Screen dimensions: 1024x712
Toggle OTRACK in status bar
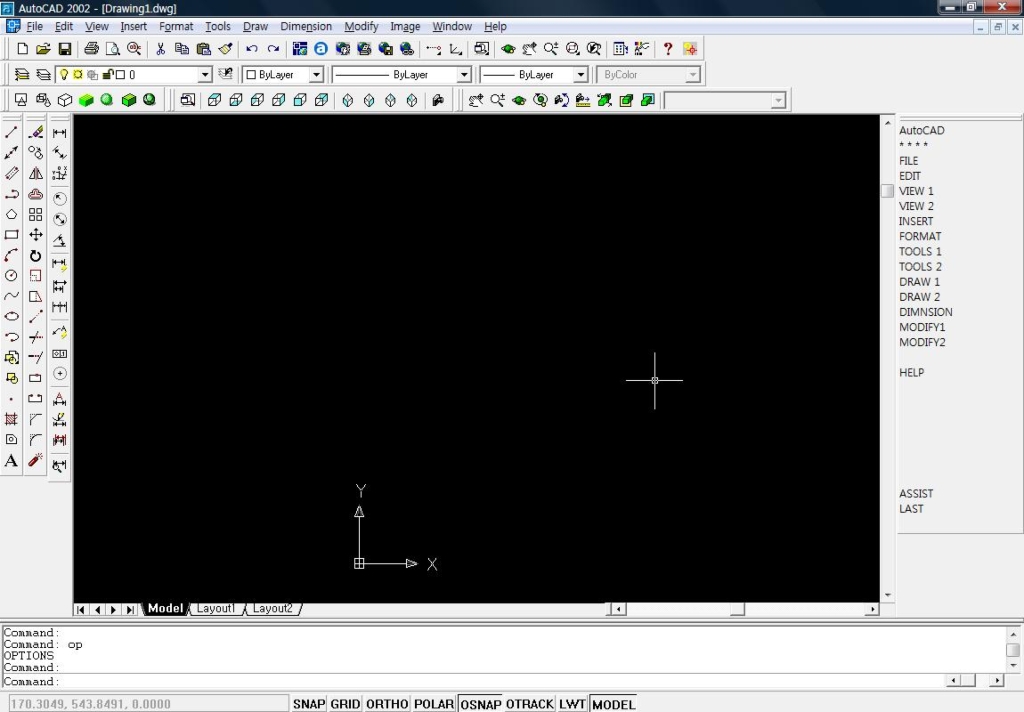530,704
